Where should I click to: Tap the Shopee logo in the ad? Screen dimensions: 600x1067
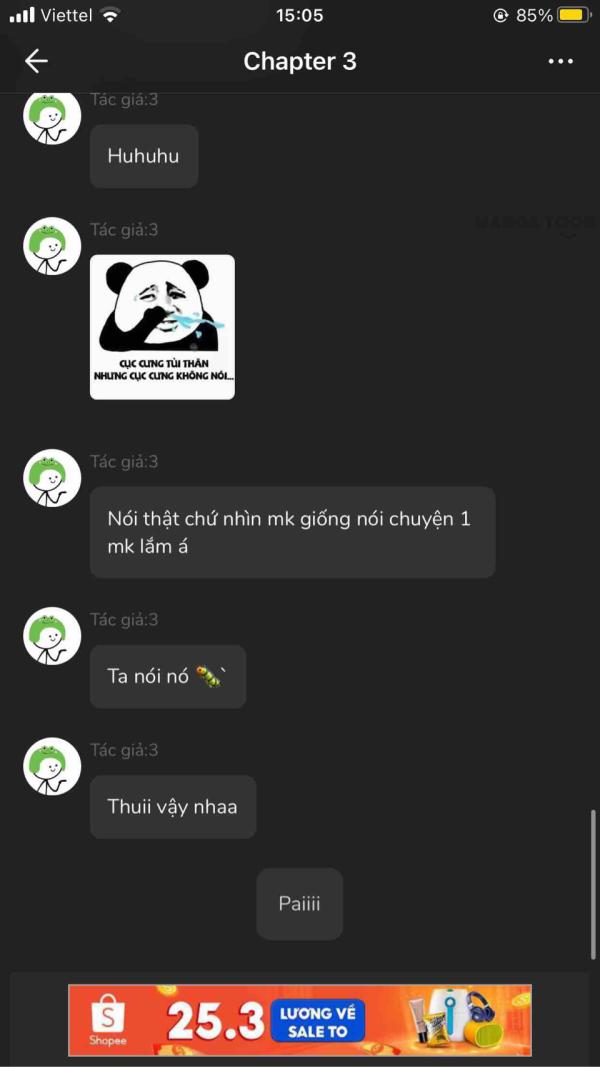click(107, 1020)
